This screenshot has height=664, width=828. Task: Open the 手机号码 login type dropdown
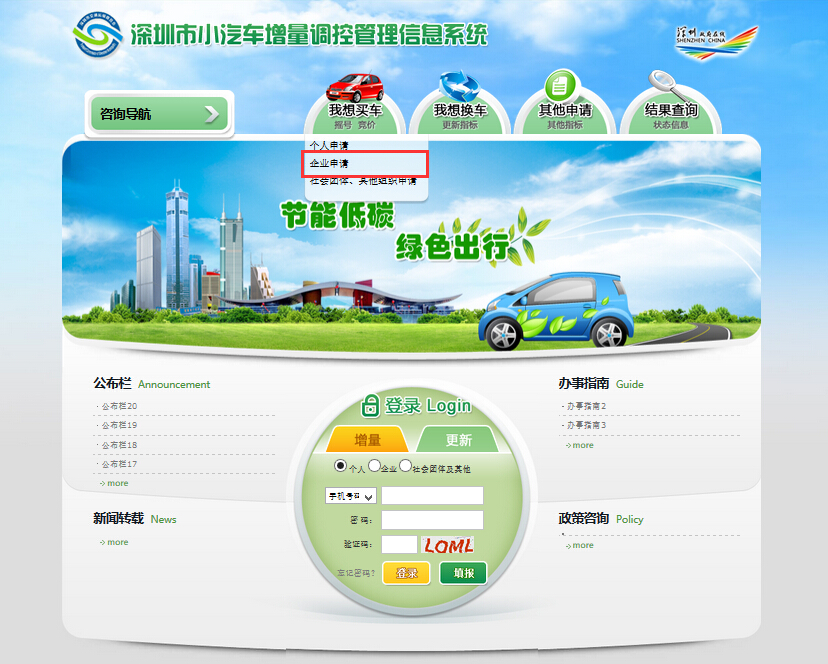coord(350,496)
